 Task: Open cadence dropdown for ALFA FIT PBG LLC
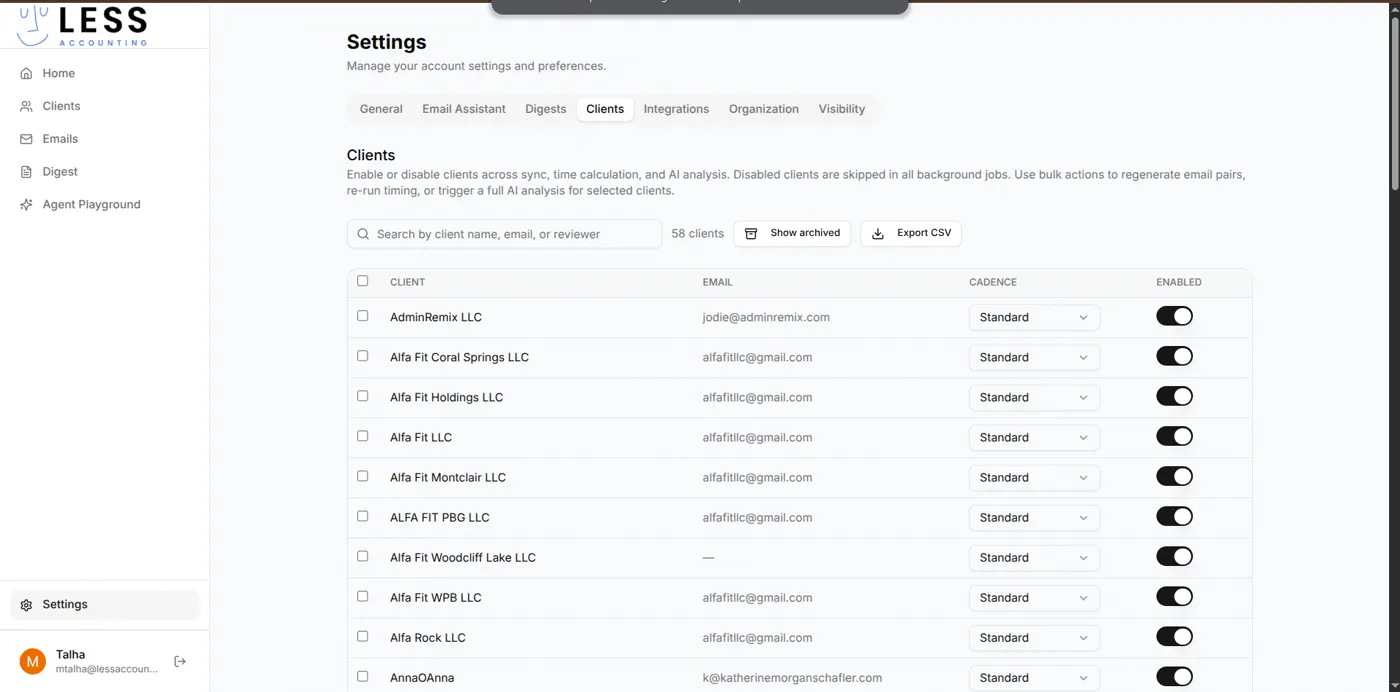tap(1034, 517)
